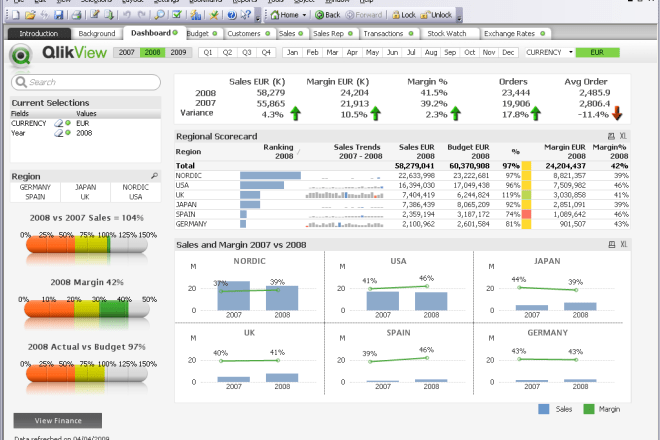The width and height of the screenshot is (660, 440).
Task: Select year 2009
Action: [178, 52]
